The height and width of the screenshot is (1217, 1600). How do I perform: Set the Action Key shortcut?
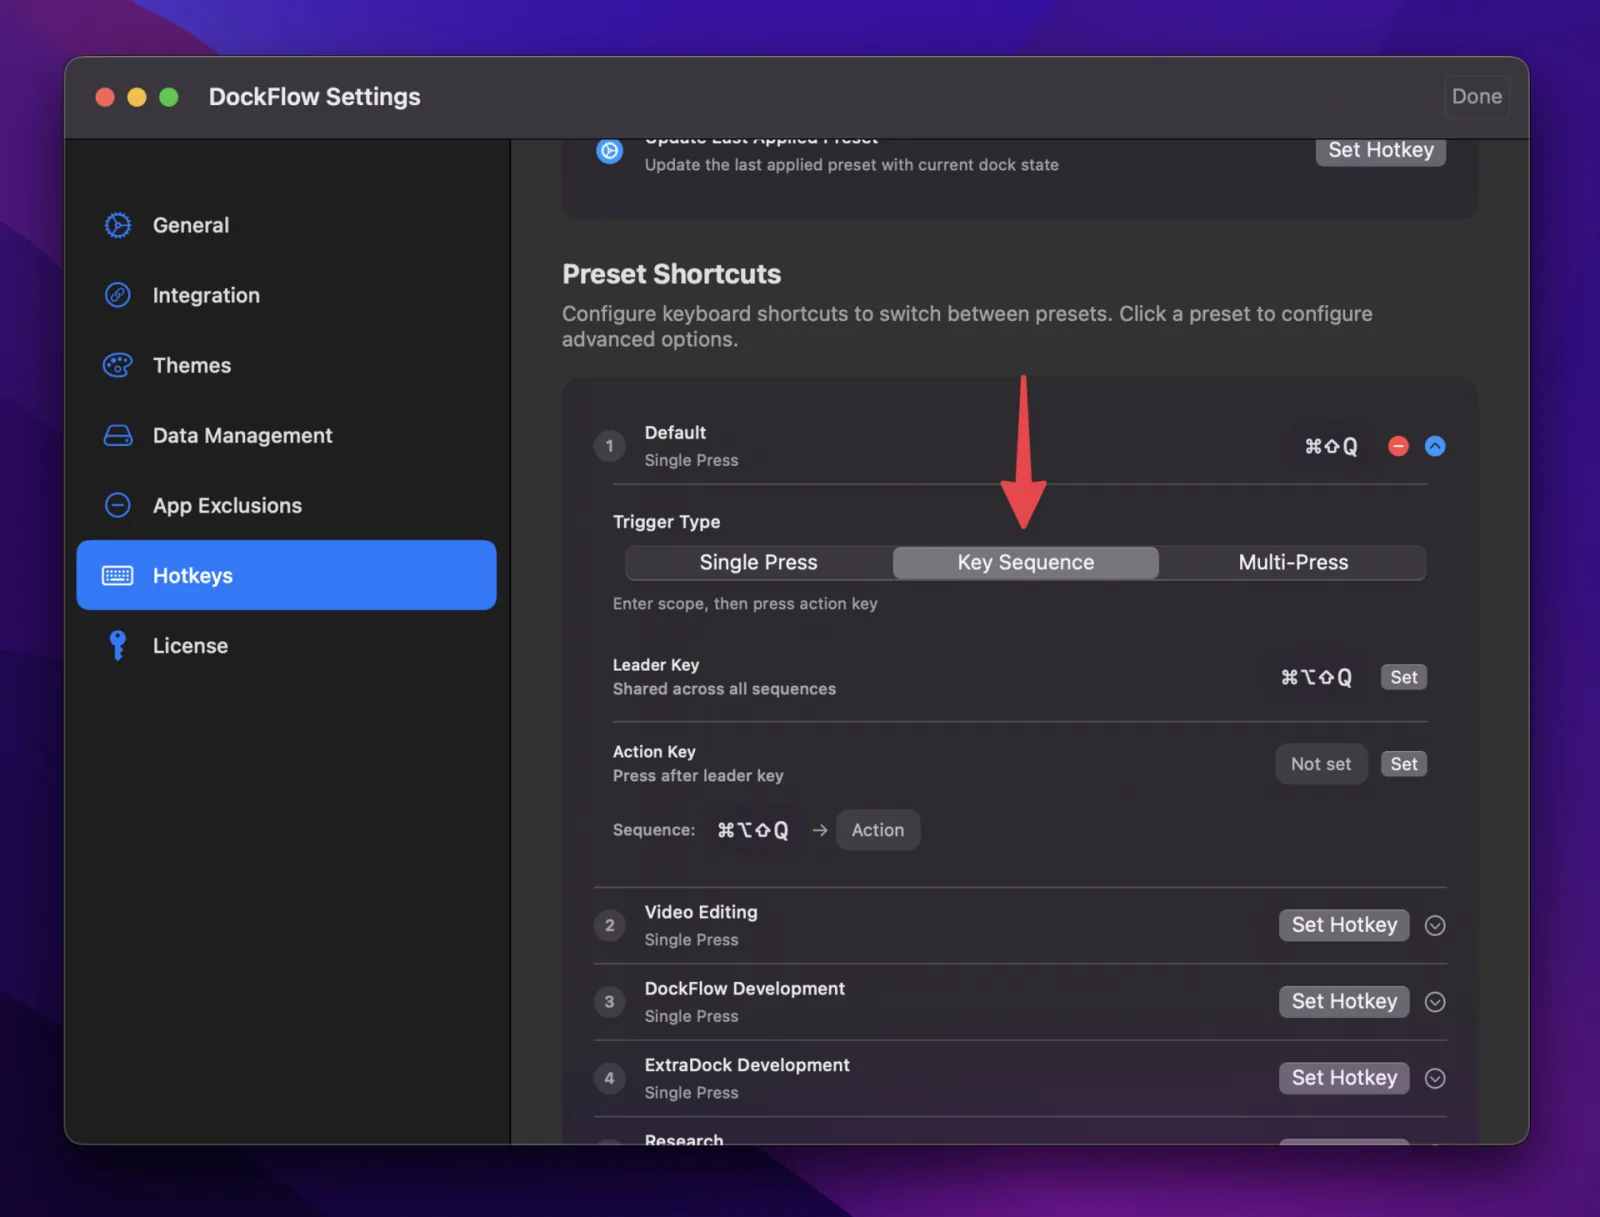coord(1403,764)
